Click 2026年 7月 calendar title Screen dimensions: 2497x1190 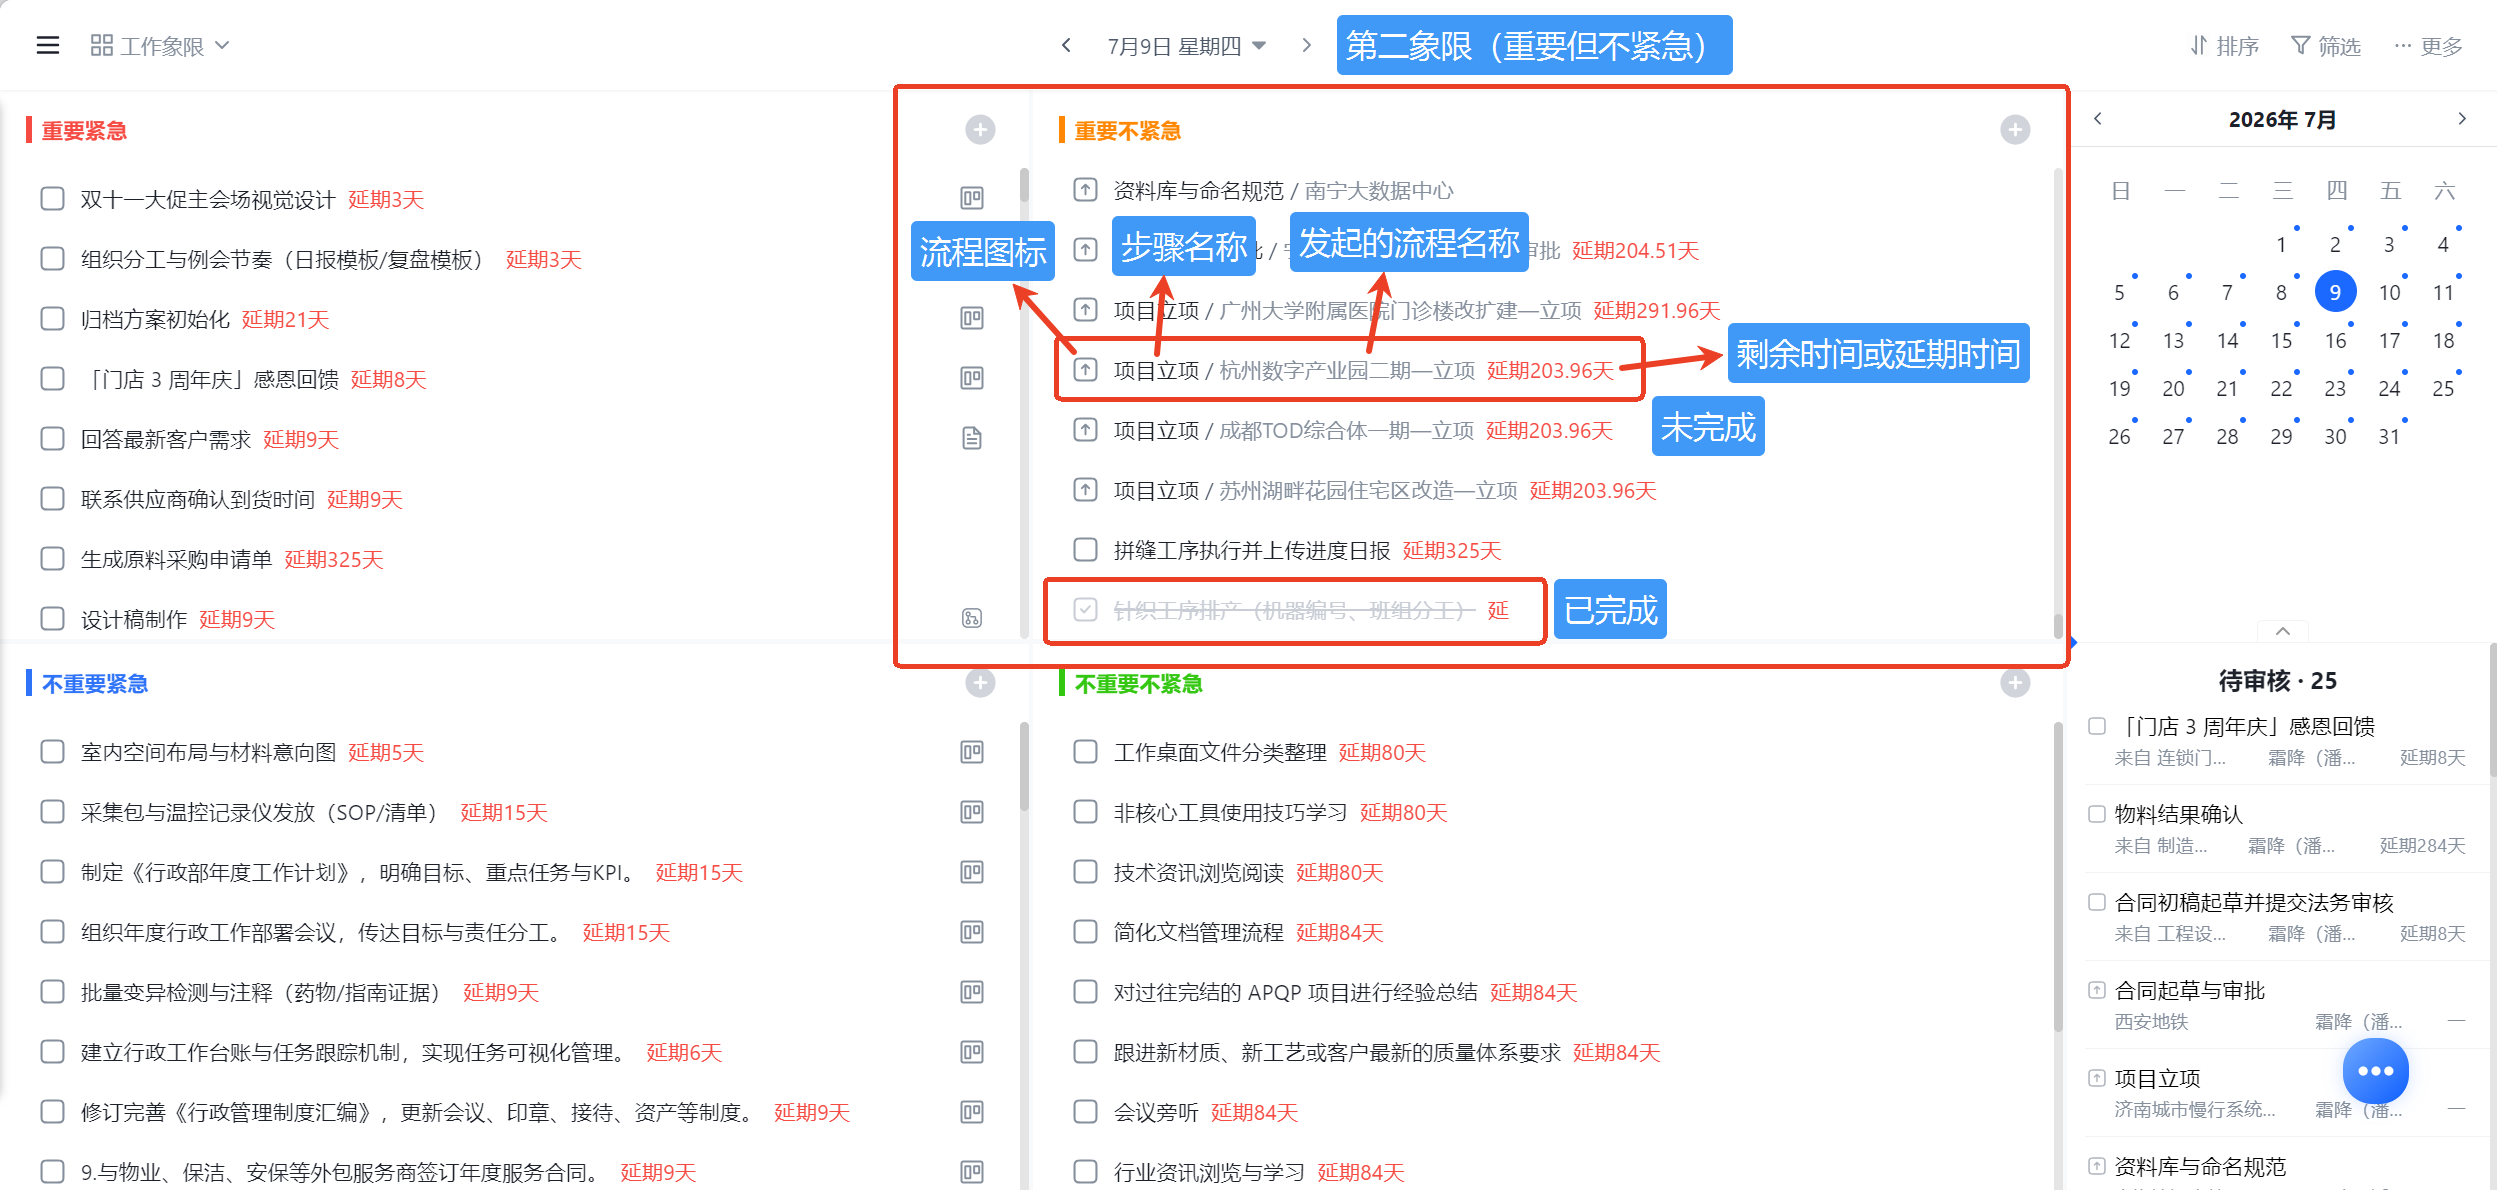[x=2282, y=119]
